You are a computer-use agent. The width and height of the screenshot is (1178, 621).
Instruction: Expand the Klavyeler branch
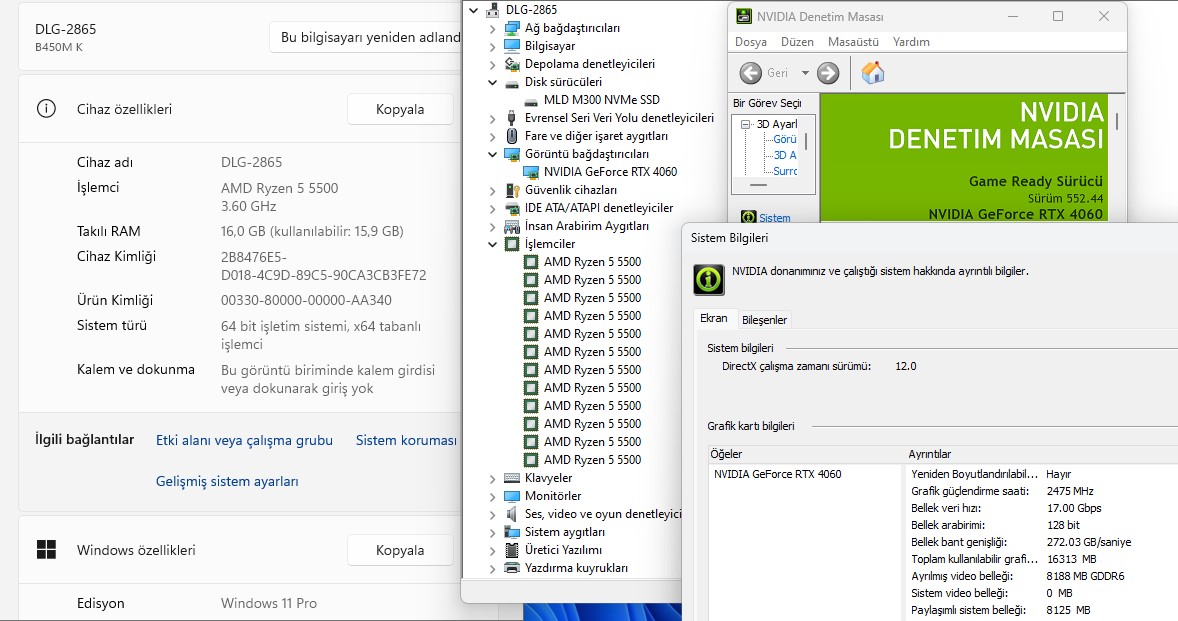[493, 479]
